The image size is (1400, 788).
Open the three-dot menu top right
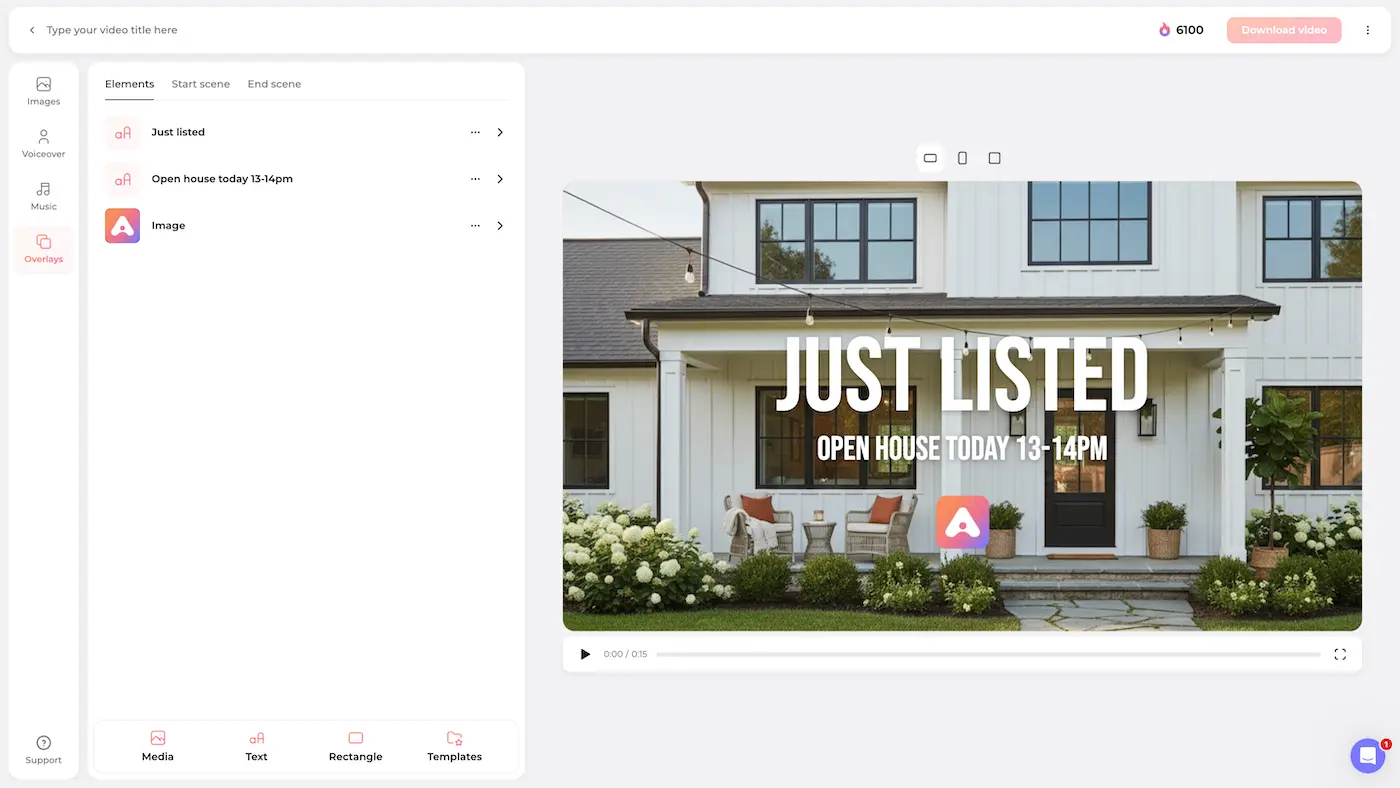(1368, 29)
